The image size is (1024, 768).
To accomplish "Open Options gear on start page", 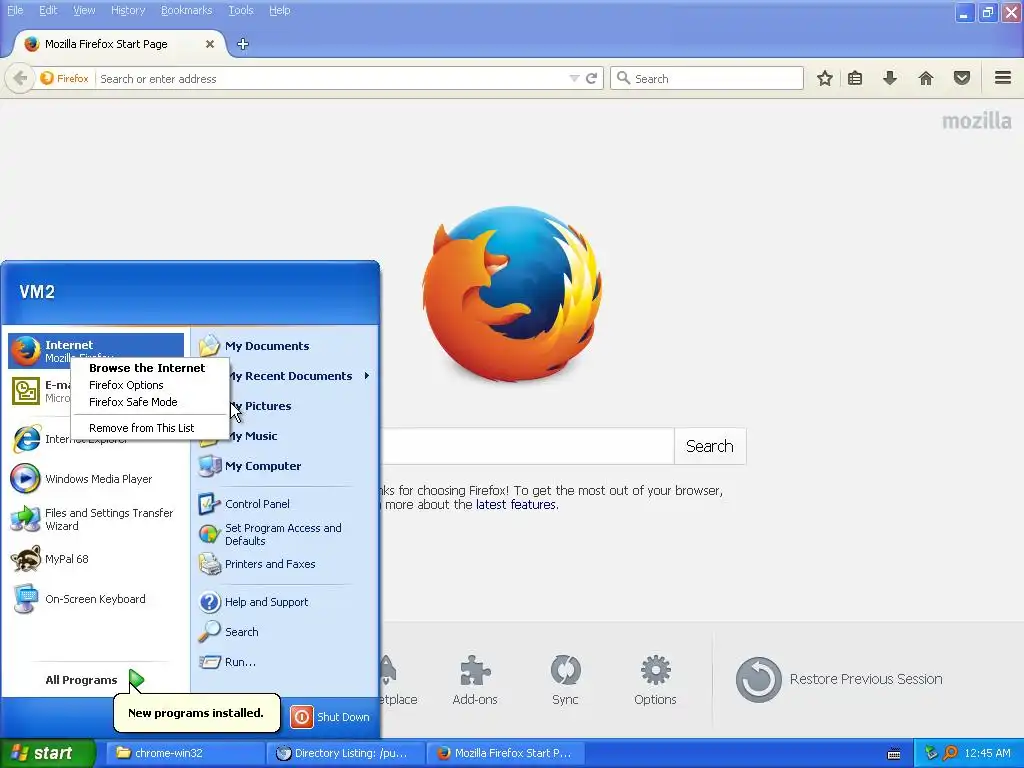I will pos(655,680).
